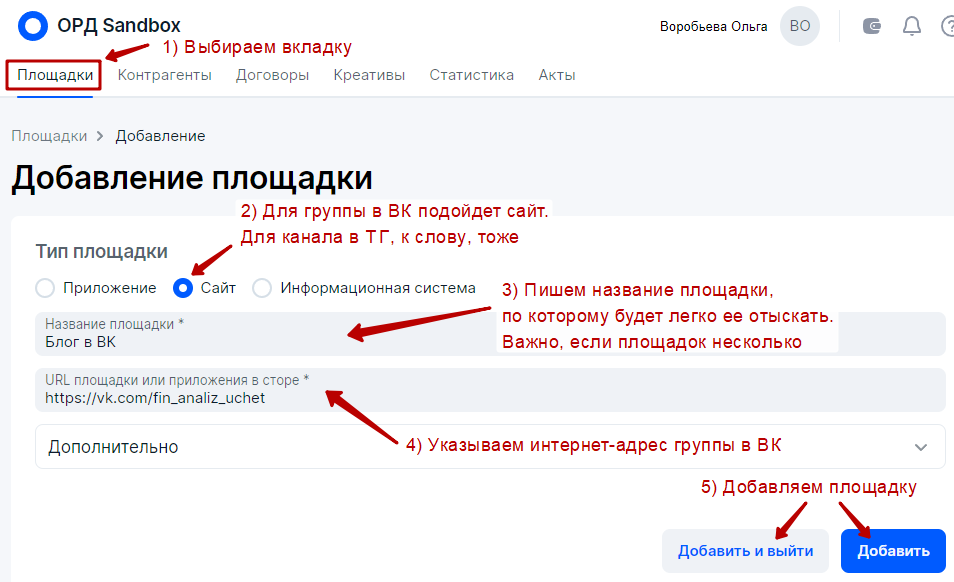
Task: Switch to the Статистика tab
Action: (472, 75)
